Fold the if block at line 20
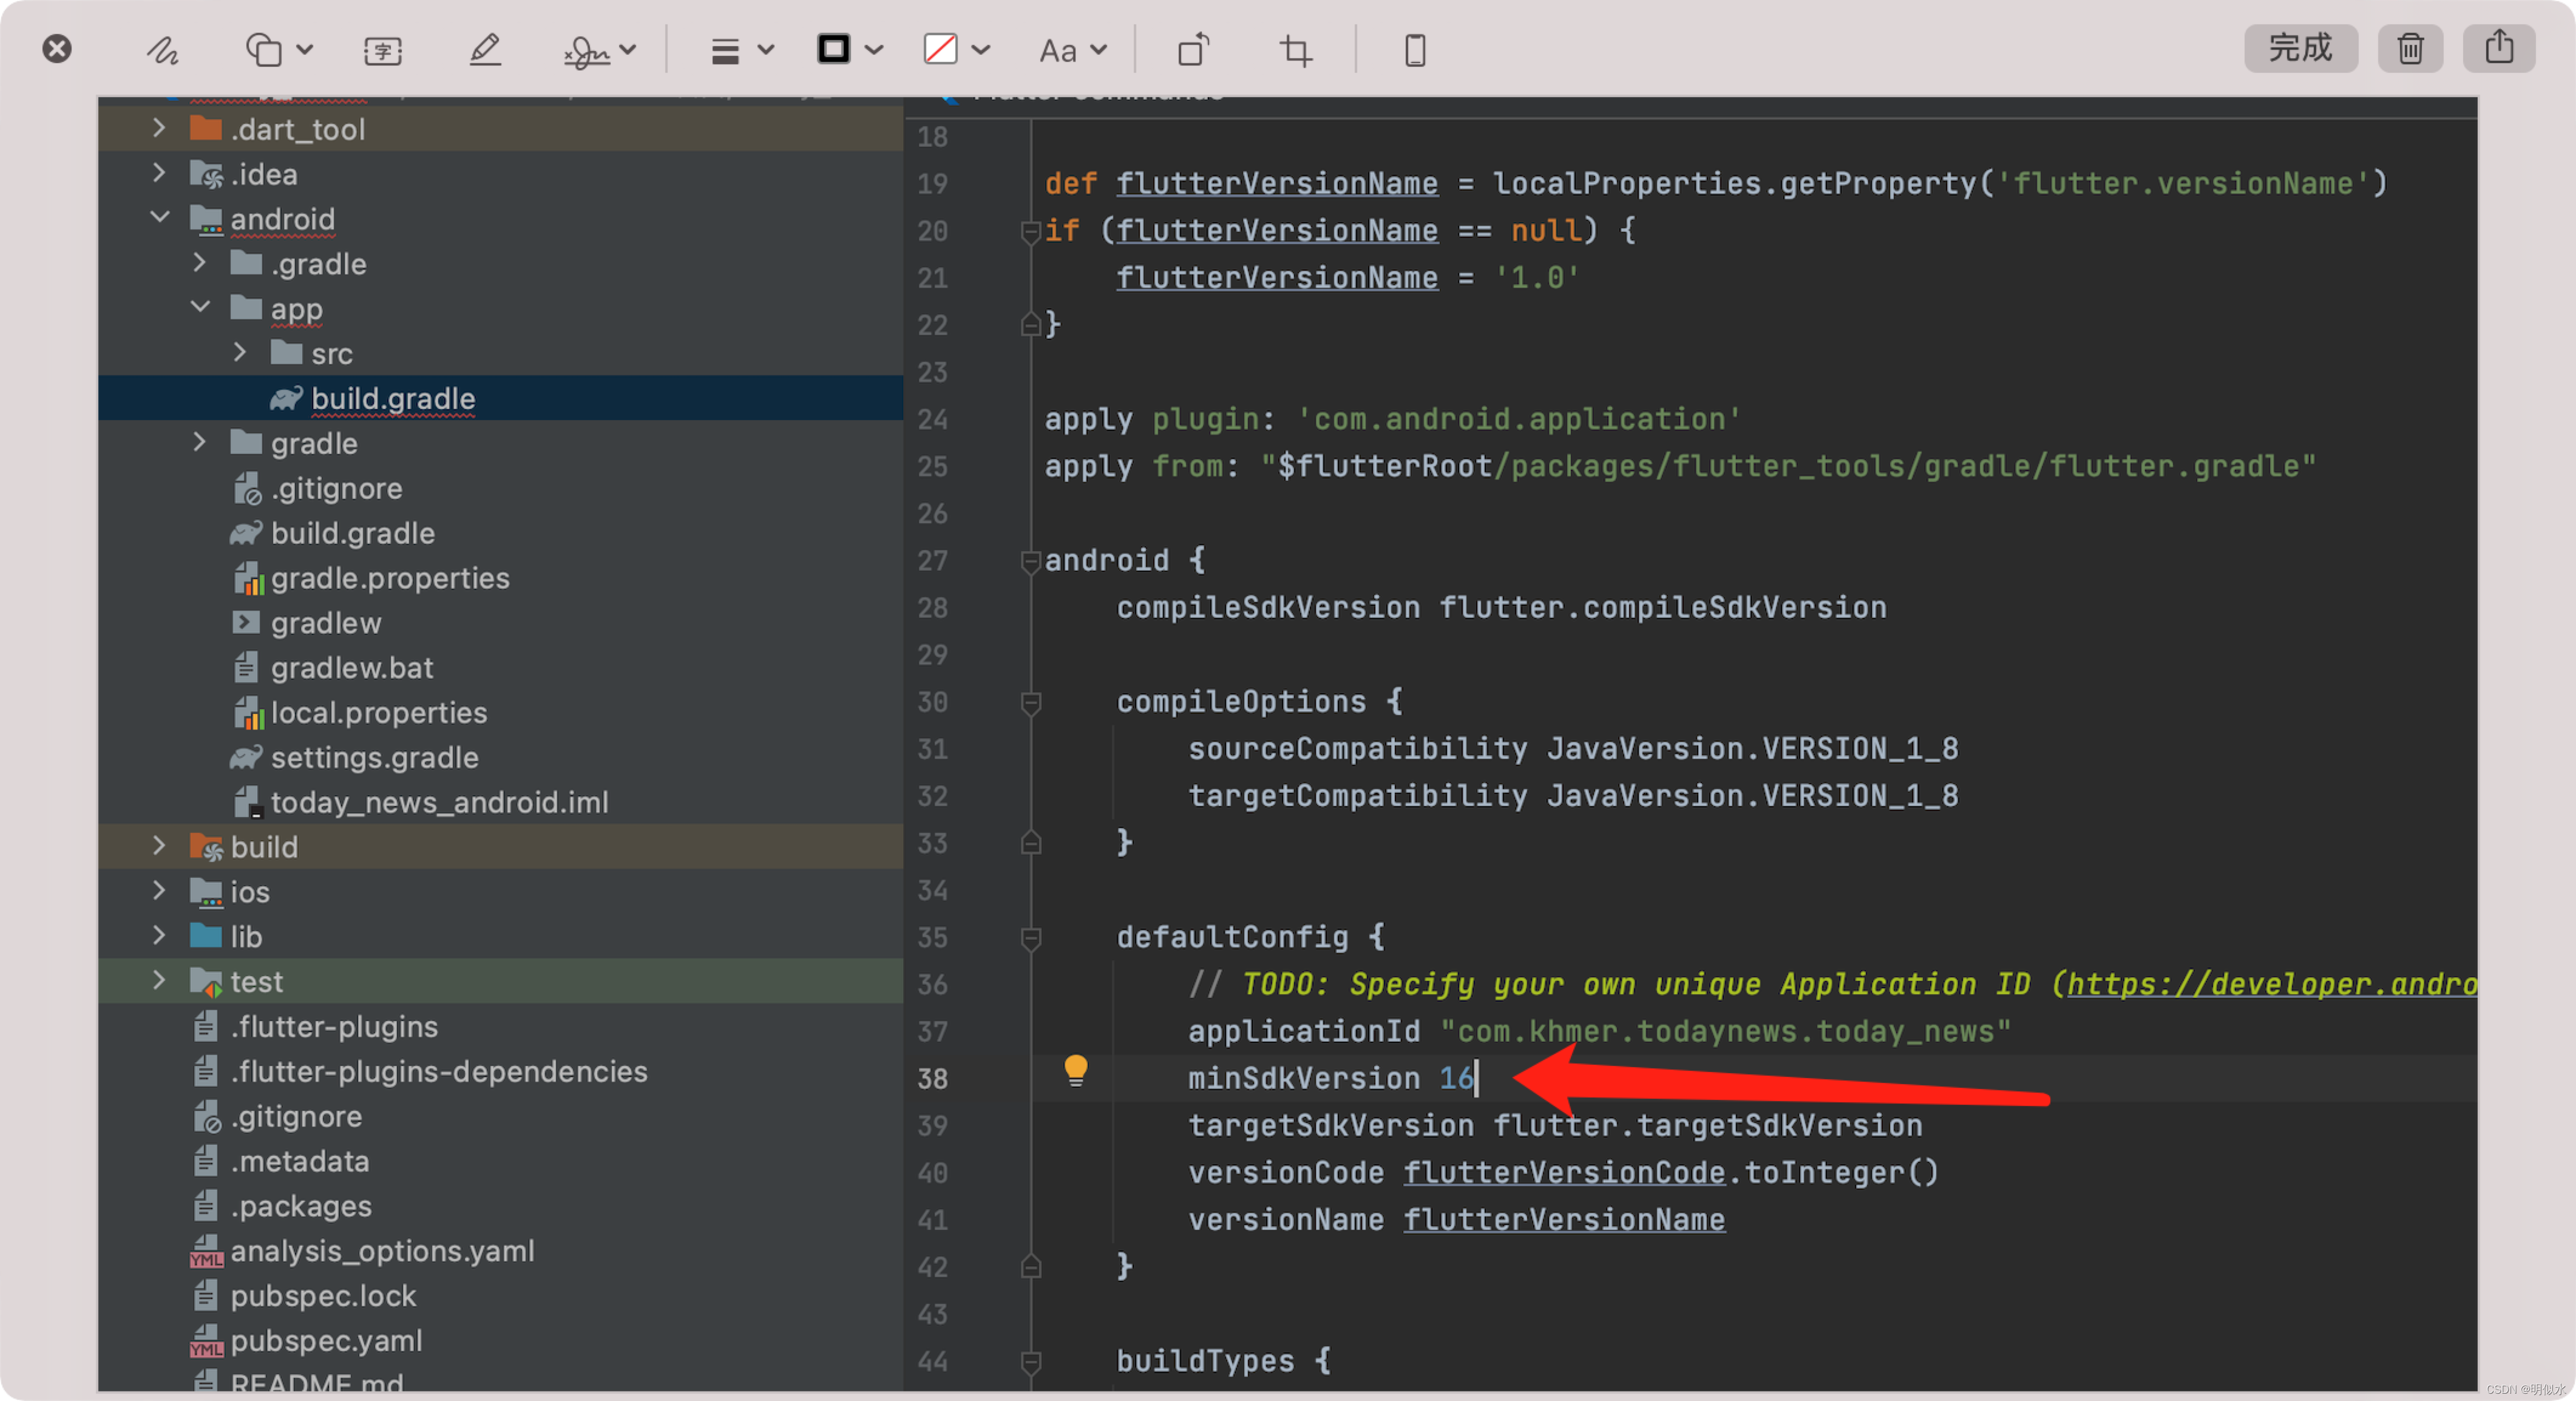The width and height of the screenshot is (2576, 1401). (x=1030, y=232)
